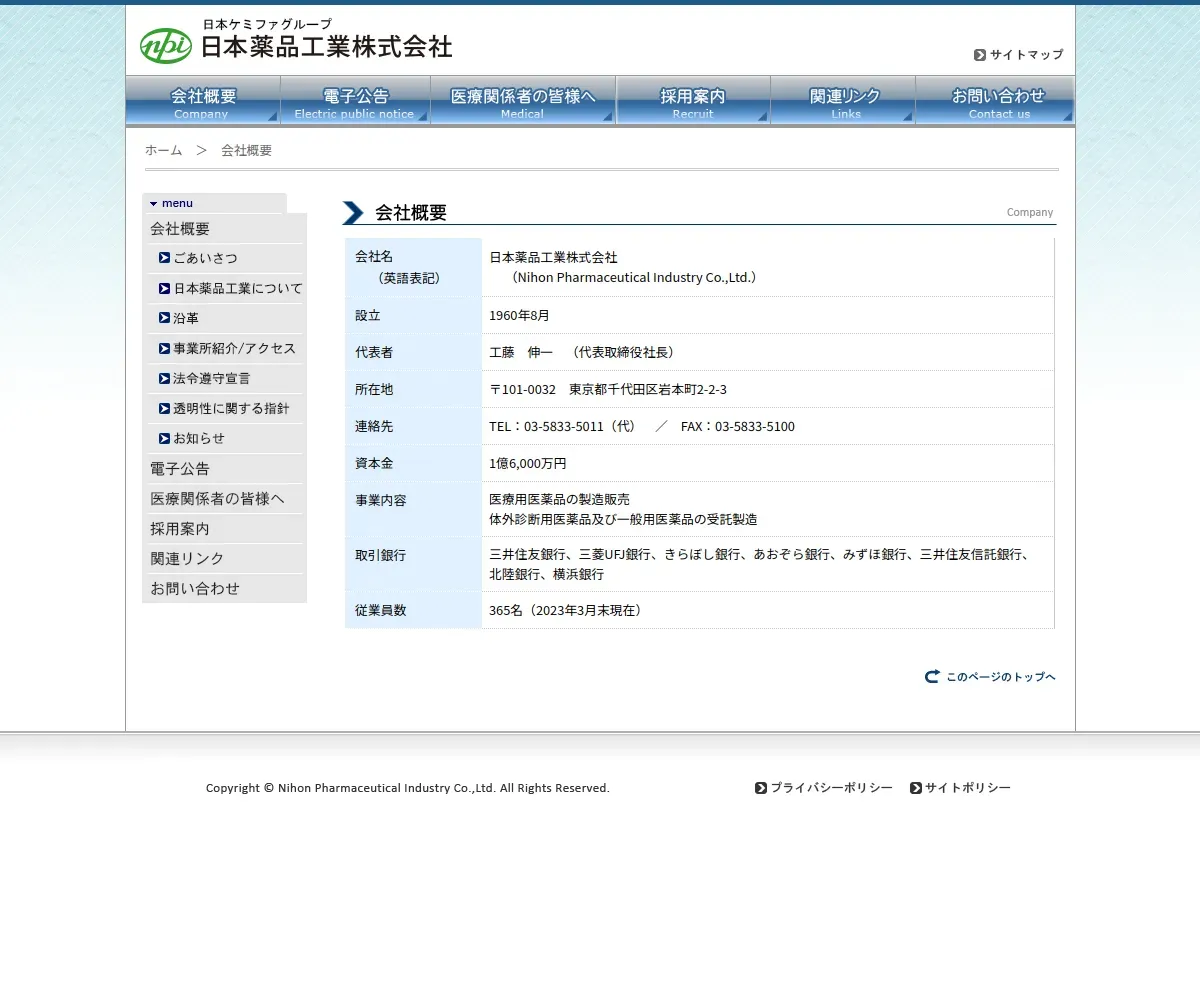Click 会社概要 in the breadcrumb
The width and height of the screenshot is (1200, 1000).
tap(246, 150)
